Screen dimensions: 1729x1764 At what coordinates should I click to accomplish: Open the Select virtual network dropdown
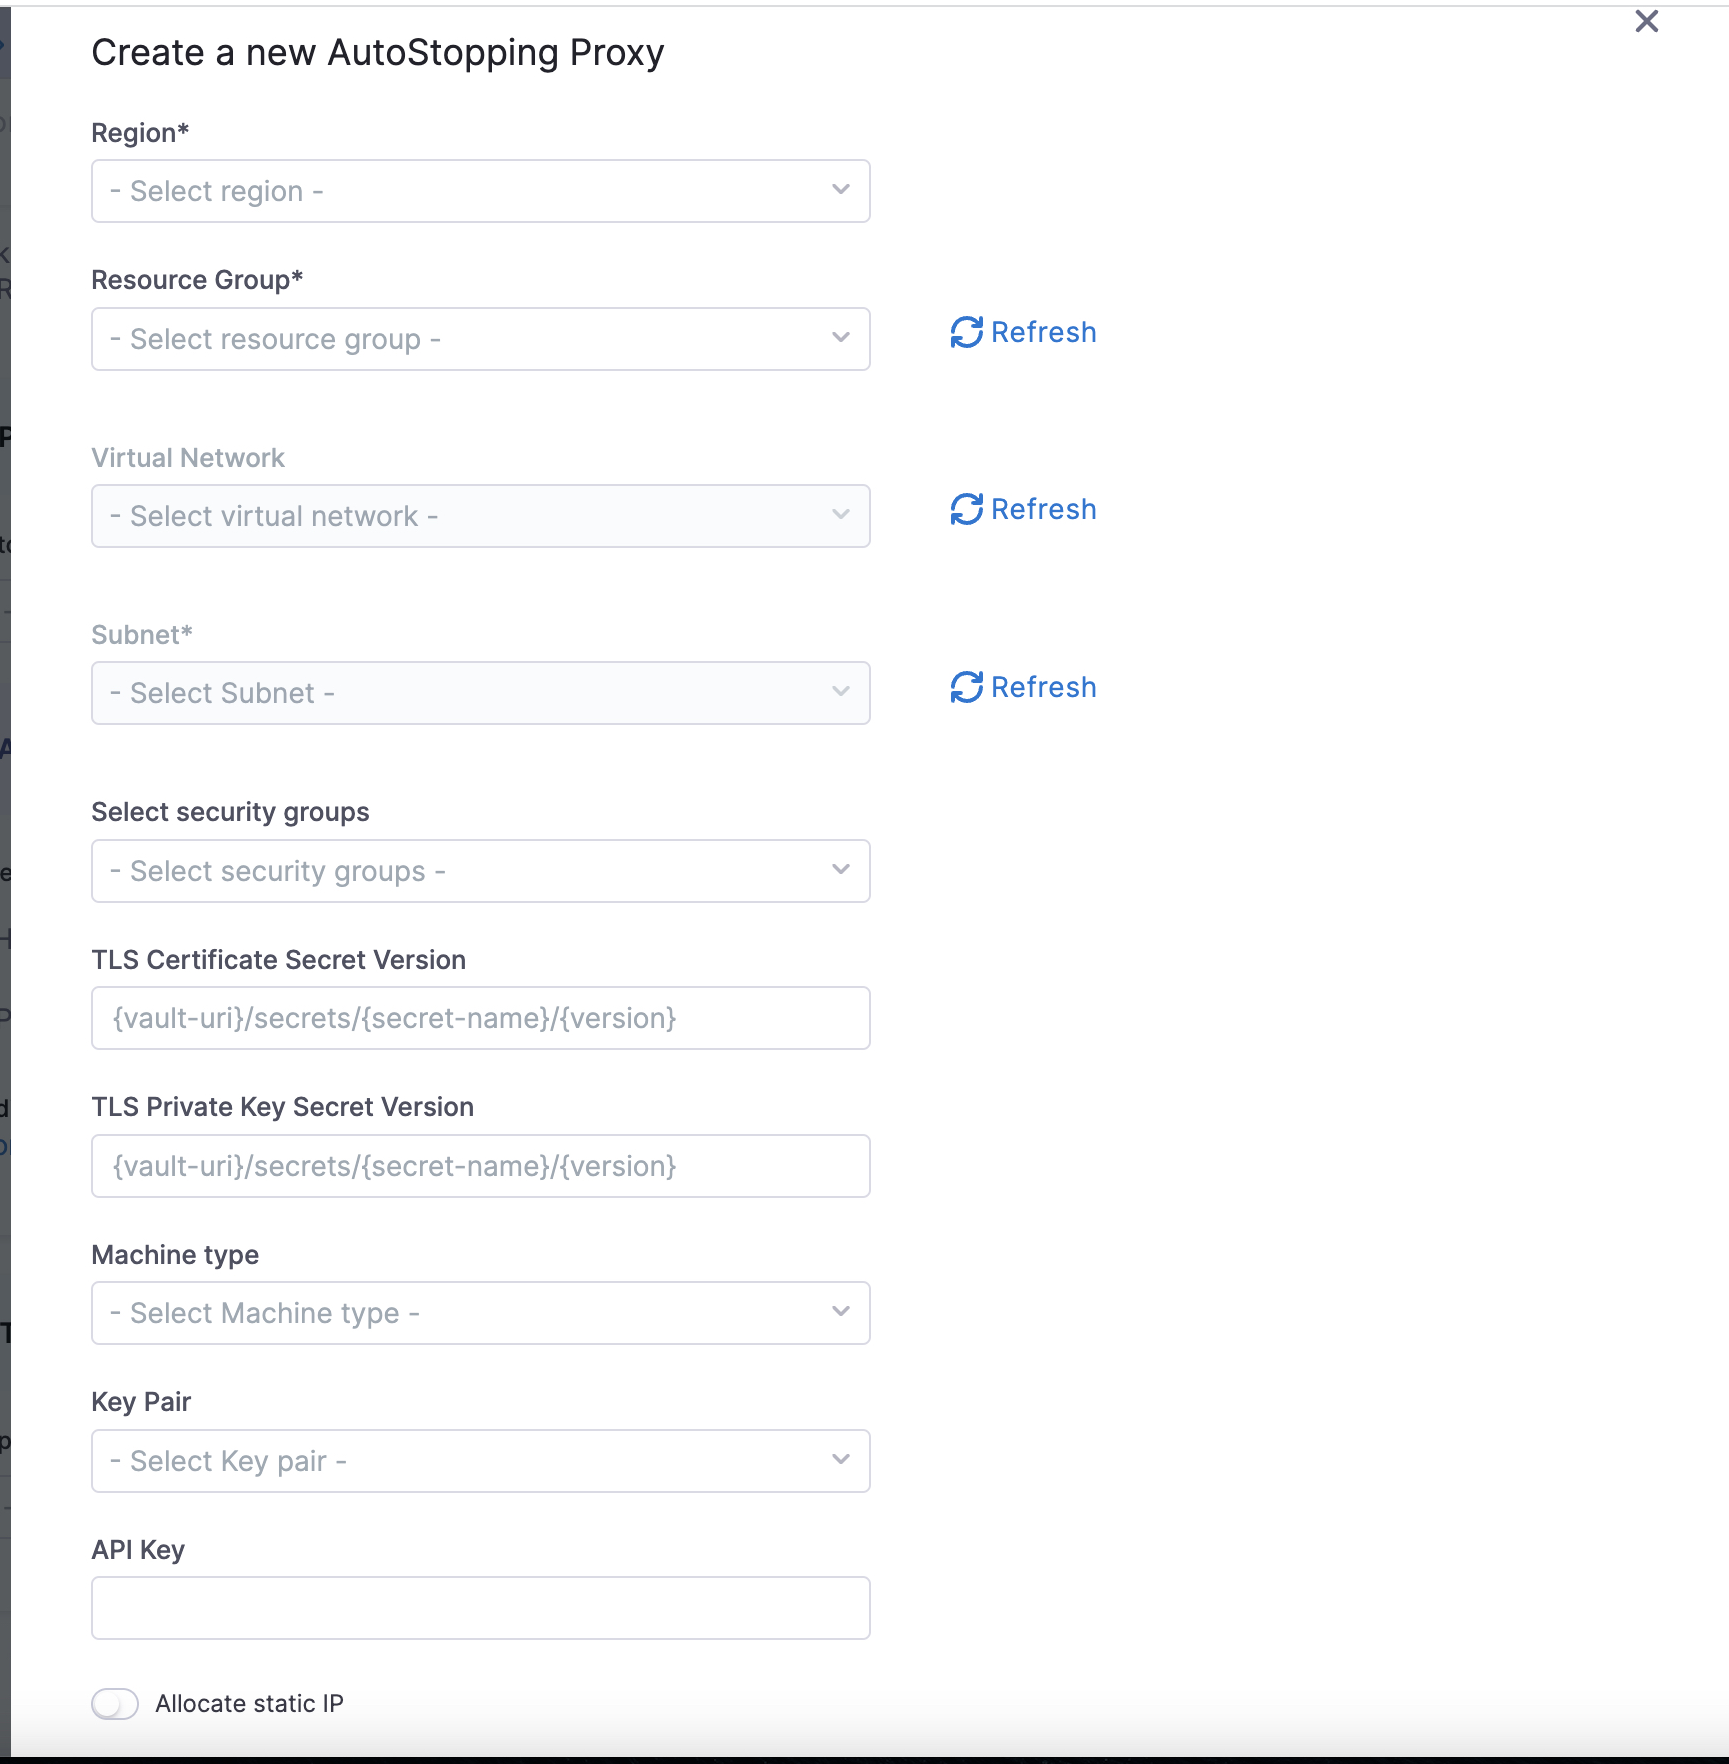[x=481, y=516]
